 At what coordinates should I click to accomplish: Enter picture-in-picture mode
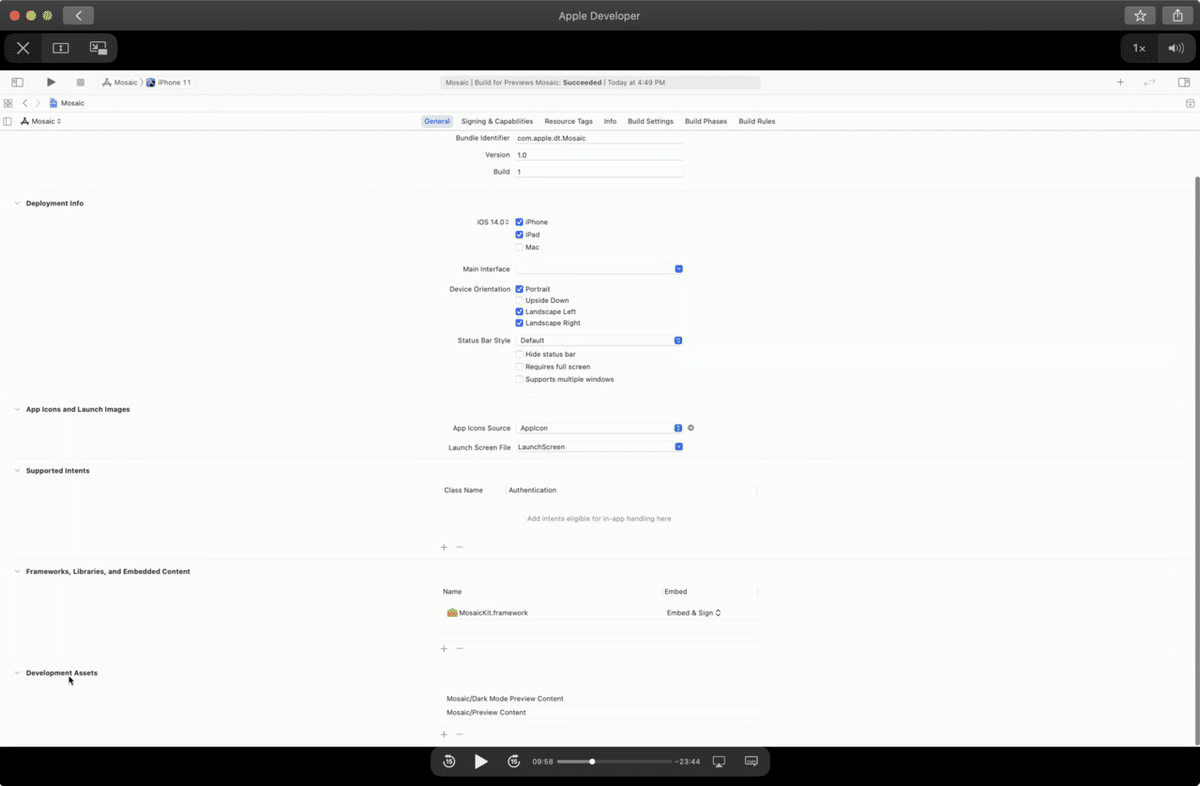(x=98, y=48)
